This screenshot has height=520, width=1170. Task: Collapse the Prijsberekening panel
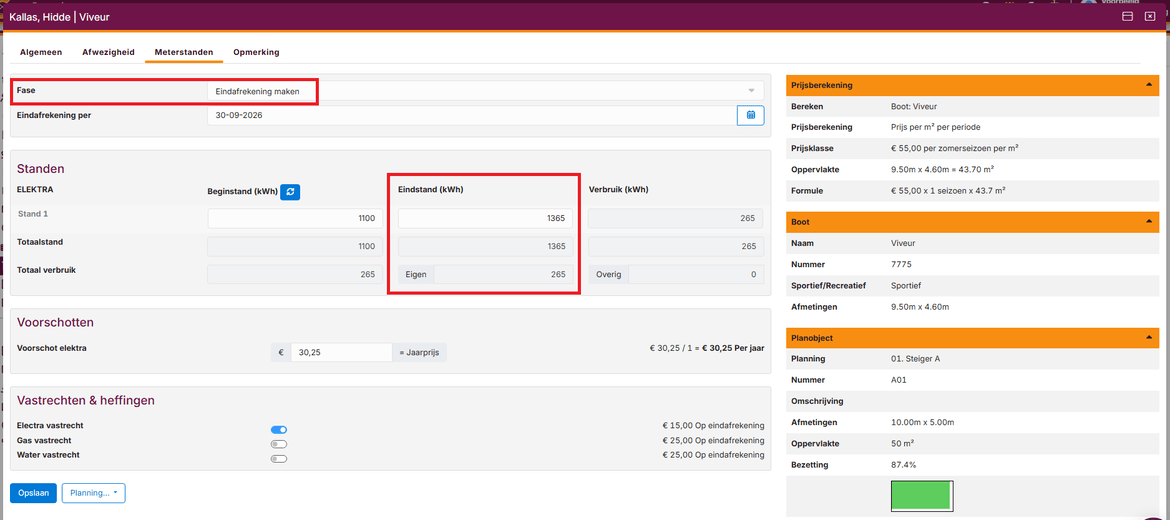tap(1148, 85)
